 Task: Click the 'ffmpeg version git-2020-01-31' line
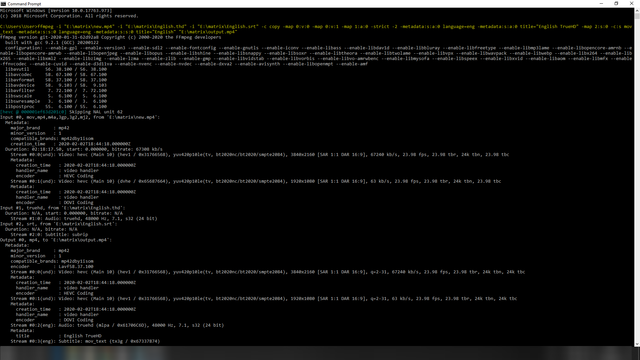click(111, 37)
